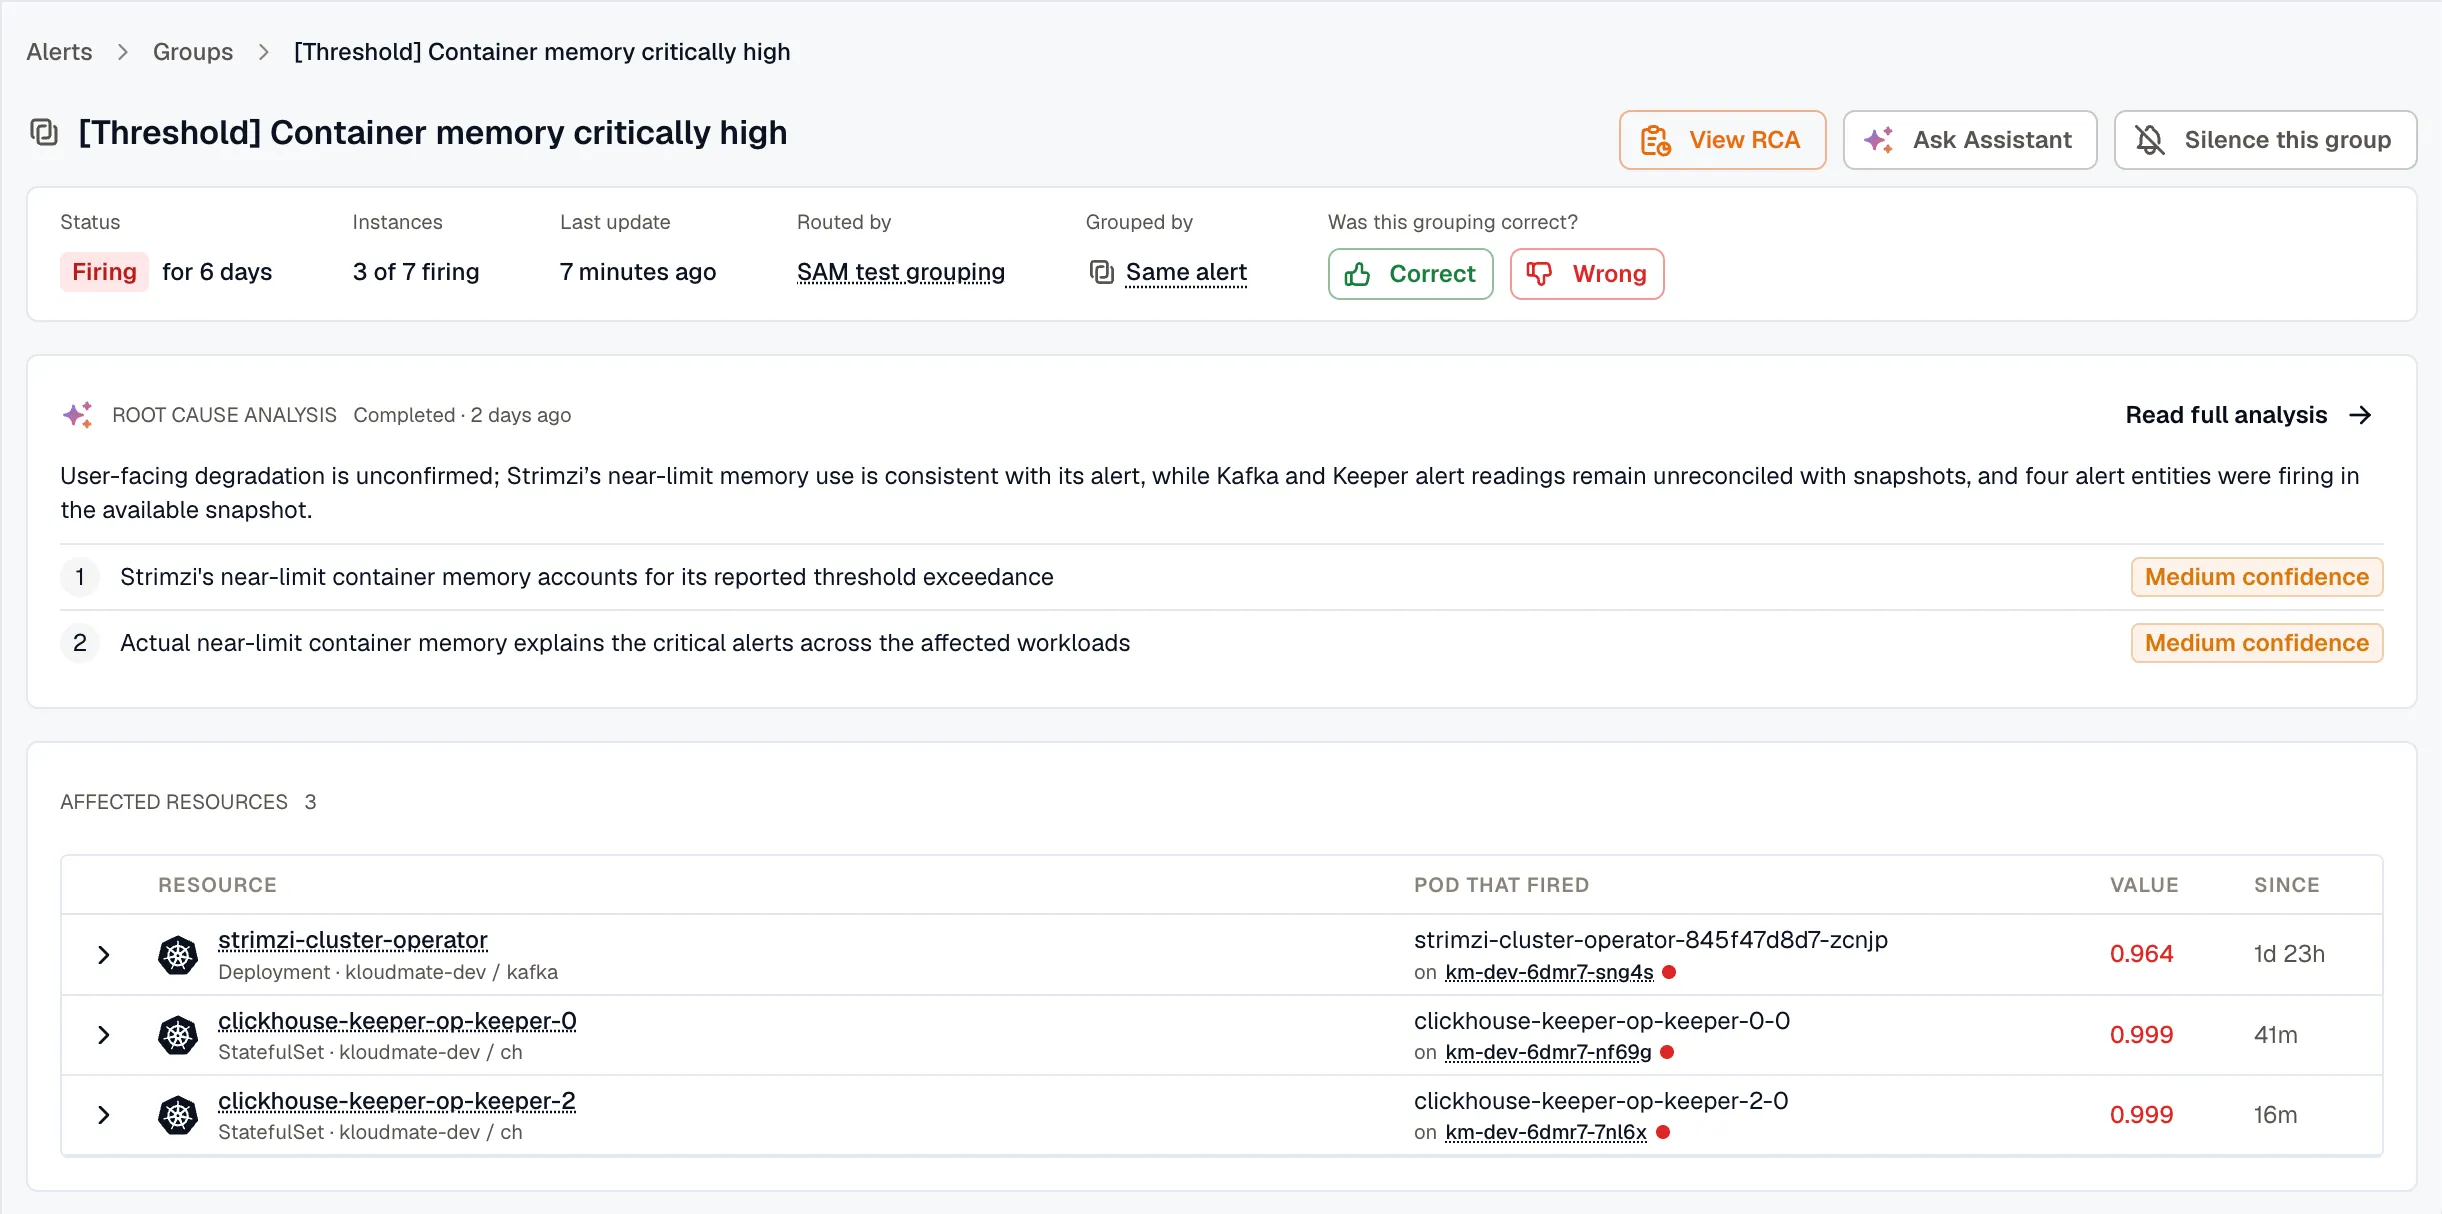The image size is (2442, 1214).
Task: Click the sparkle icon of Root Cause Analysis
Action: point(78,415)
